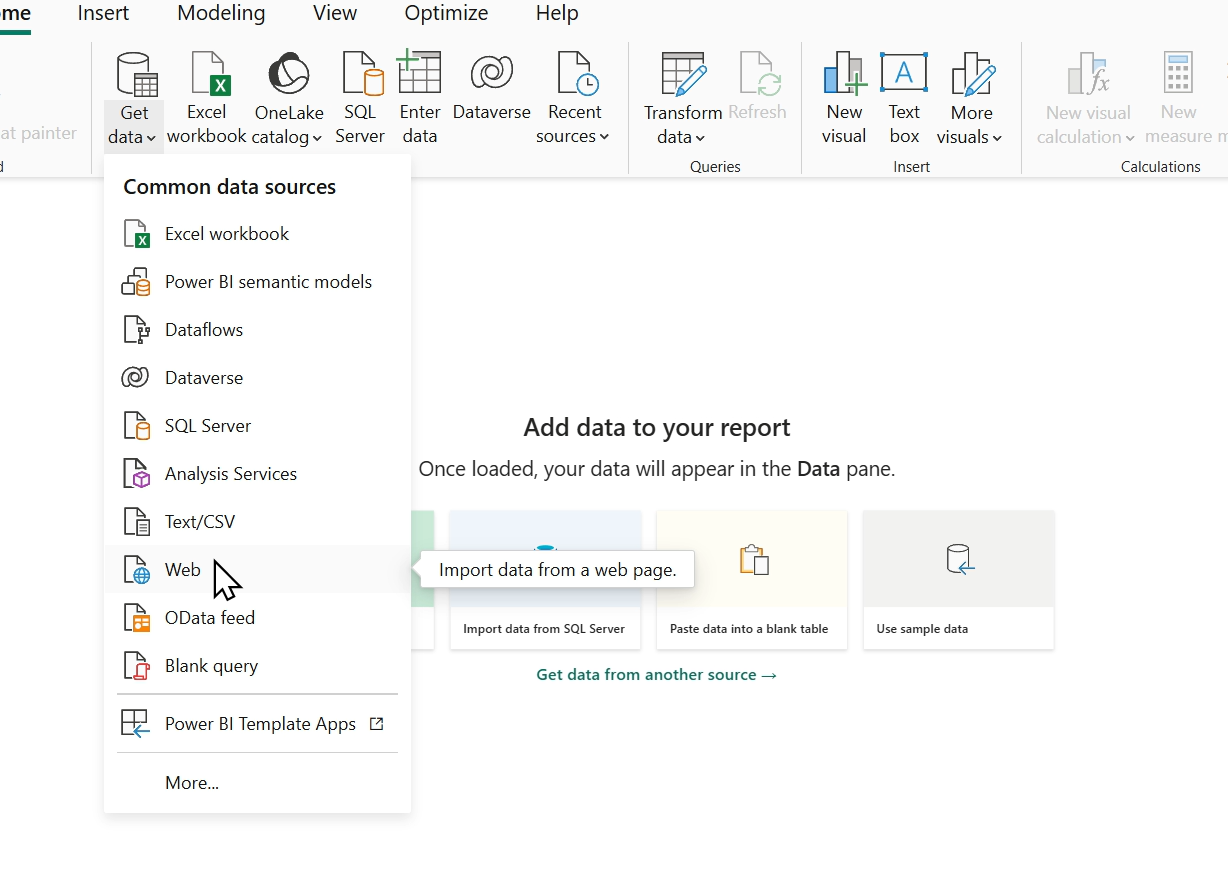Click Get data from another source link

656,675
